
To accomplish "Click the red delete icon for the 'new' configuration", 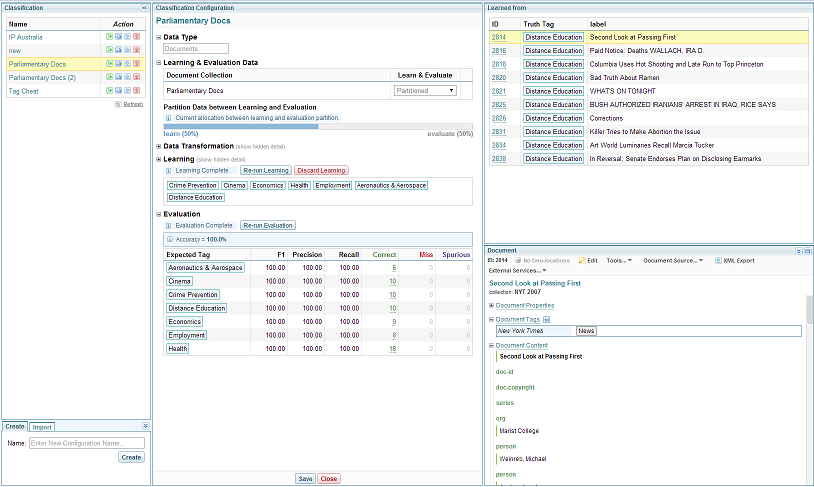I will pos(135,50).
